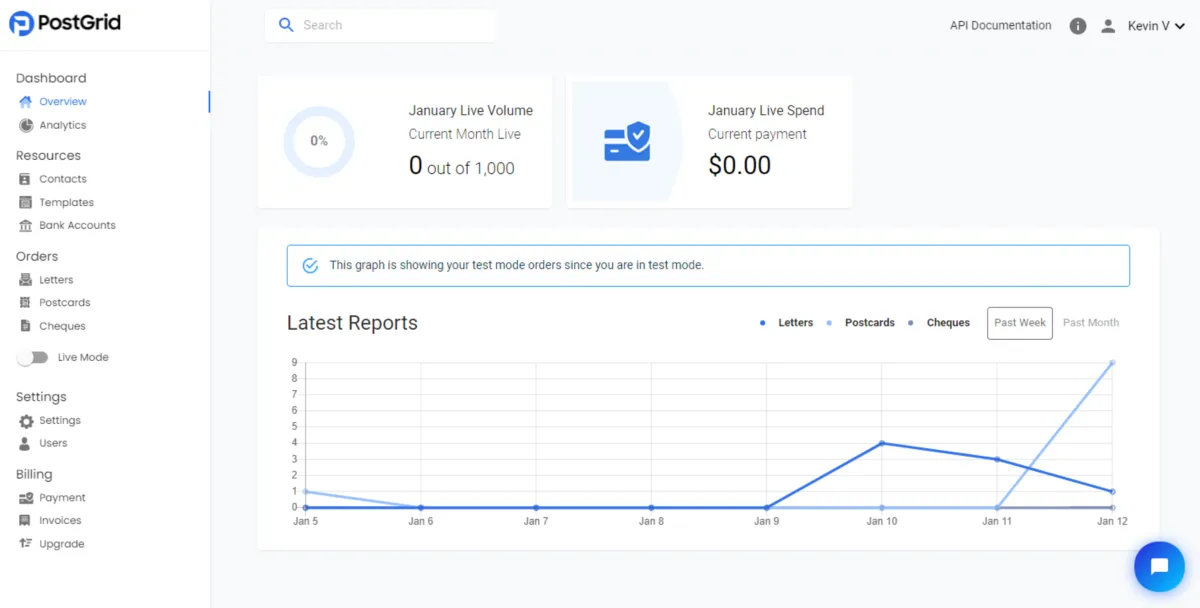Switch the graph to Past Month
The width and height of the screenshot is (1200, 608).
1090,323
